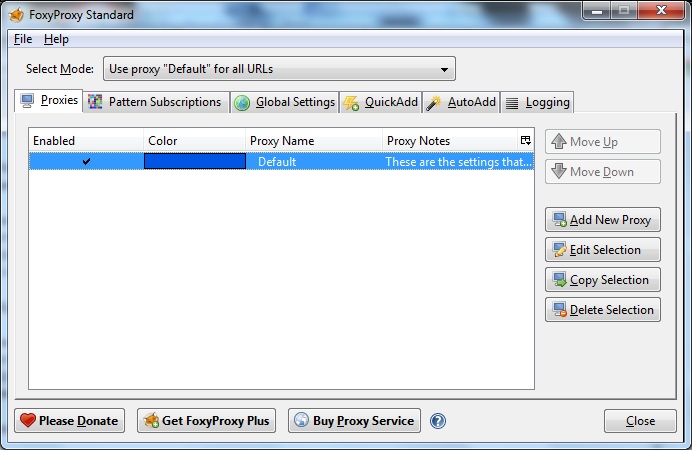Click the Buy Proxy Service button

354,420
